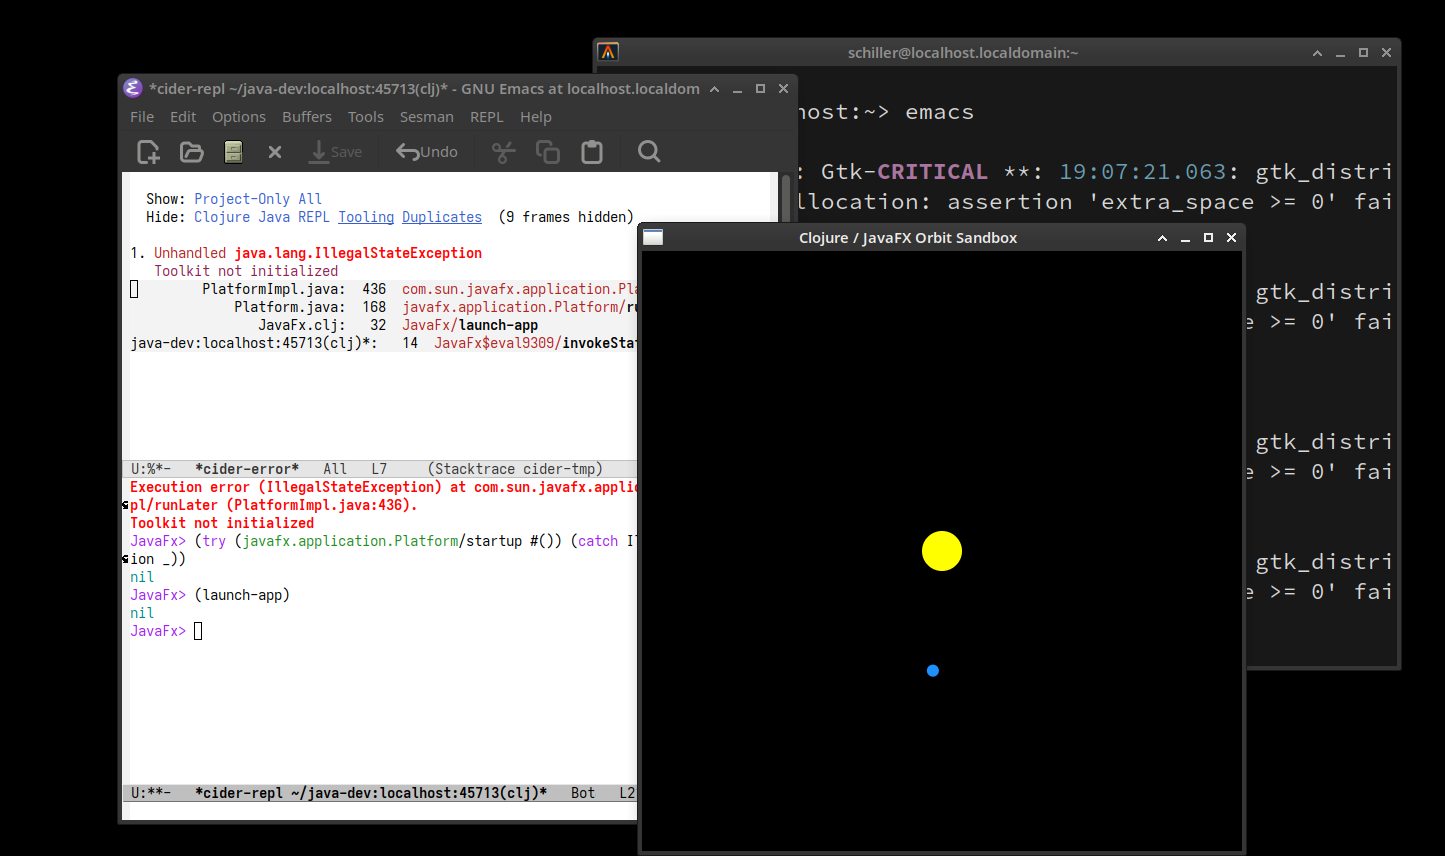Shade the Orbit Sandbox window with up arrow
Screen dimensions: 1445x856
1162,238
